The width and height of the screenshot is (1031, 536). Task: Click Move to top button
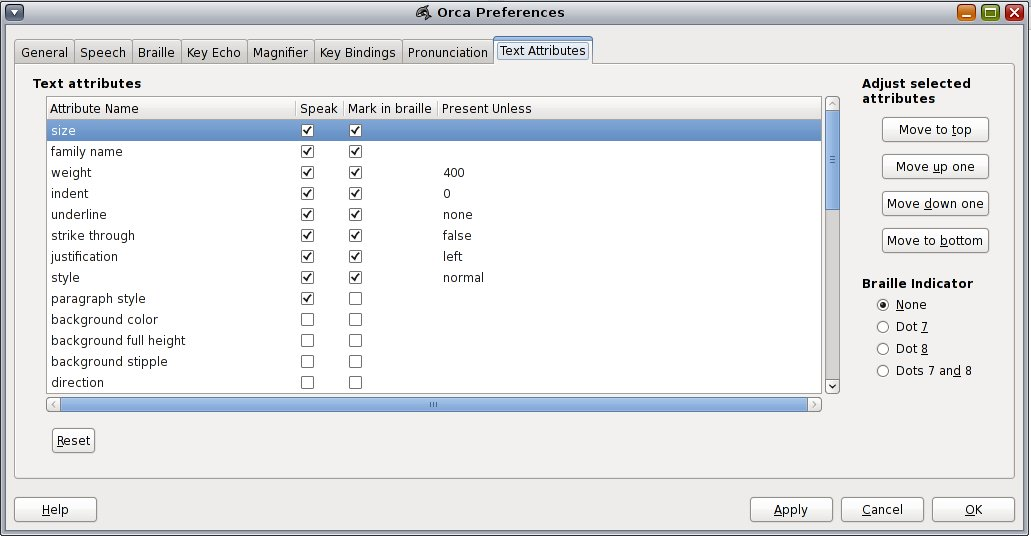[x=935, y=130]
